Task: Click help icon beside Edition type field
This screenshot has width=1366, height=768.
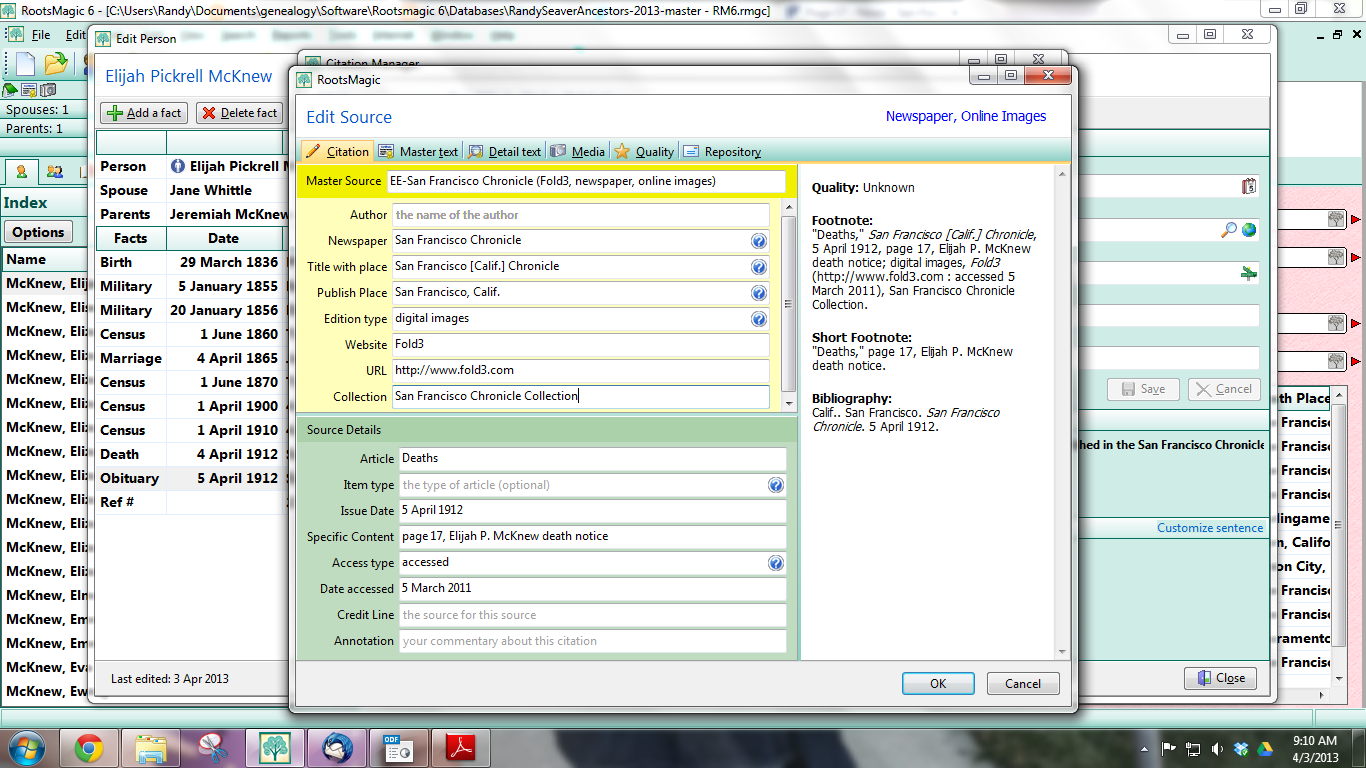Action: [759, 319]
